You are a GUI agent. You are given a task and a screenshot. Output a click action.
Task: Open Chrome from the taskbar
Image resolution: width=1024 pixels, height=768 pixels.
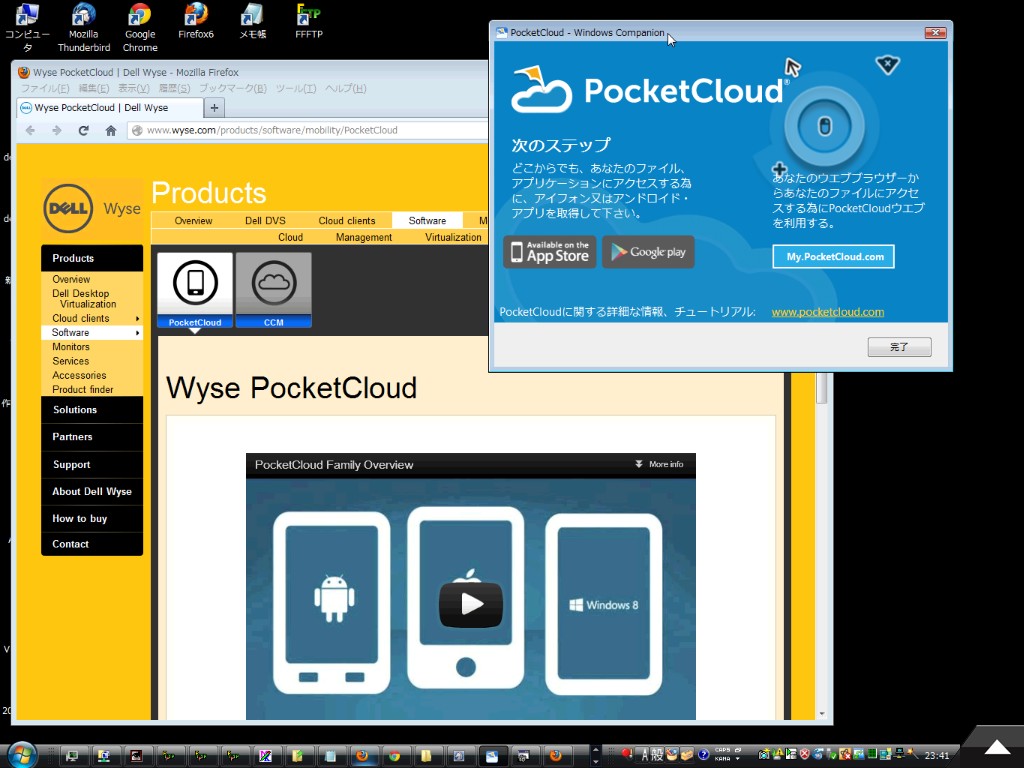[394, 756]
